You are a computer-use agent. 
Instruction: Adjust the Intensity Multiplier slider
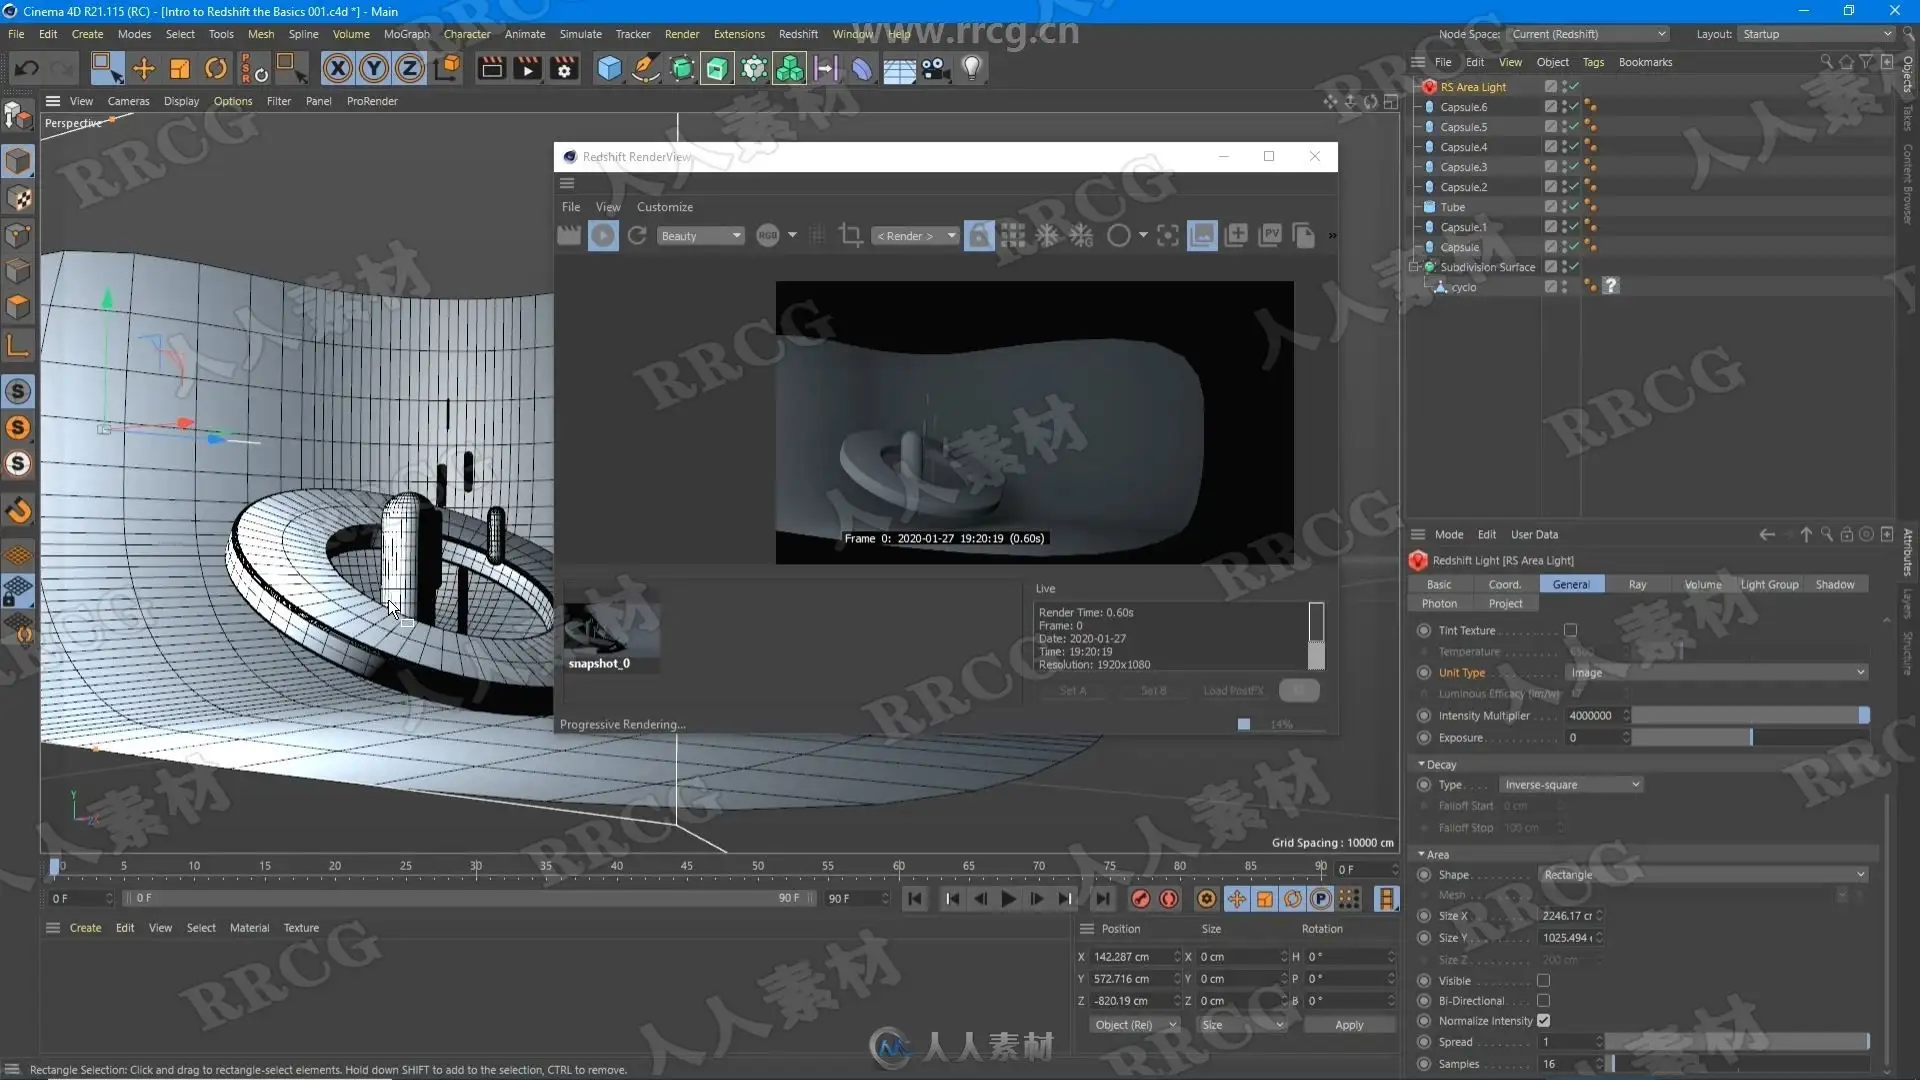pos(1750,716)
